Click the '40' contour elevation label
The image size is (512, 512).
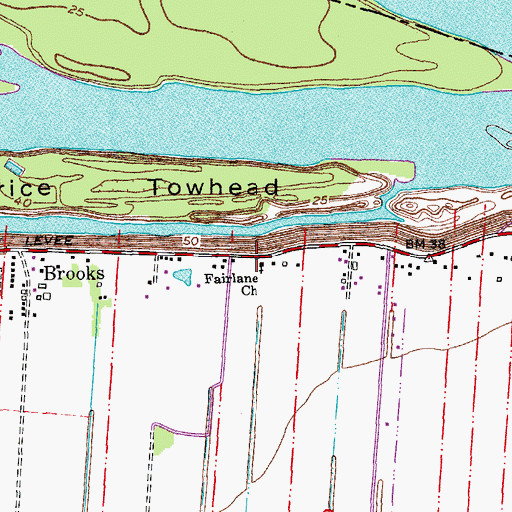pos(23,202)
